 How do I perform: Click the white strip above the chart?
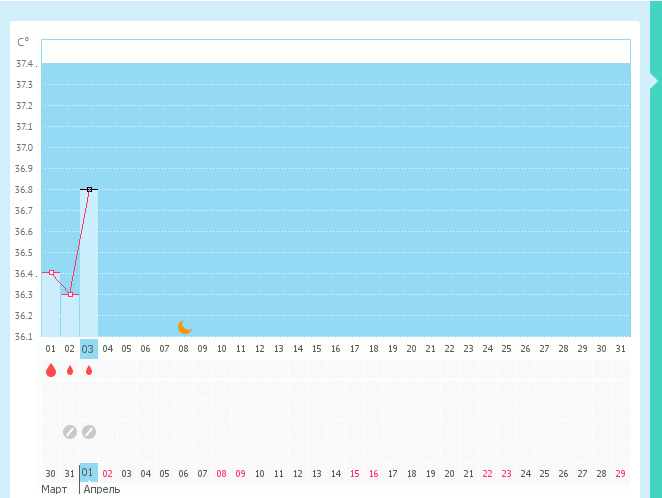(x=335, y=51)
